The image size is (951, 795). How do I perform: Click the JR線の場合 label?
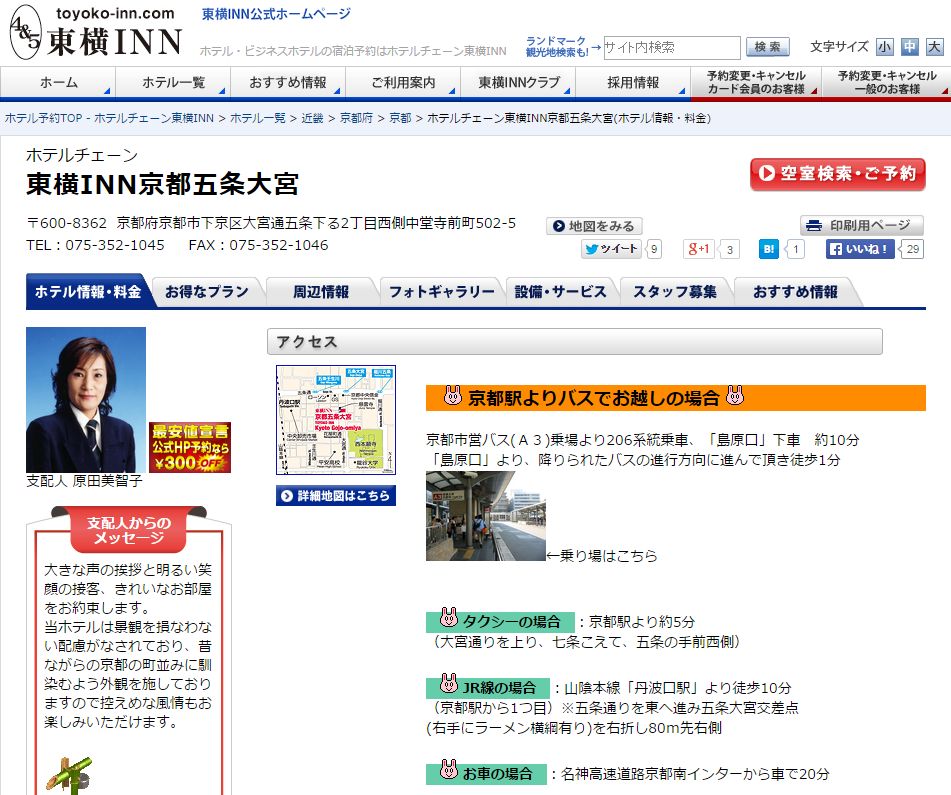[488, 688]
